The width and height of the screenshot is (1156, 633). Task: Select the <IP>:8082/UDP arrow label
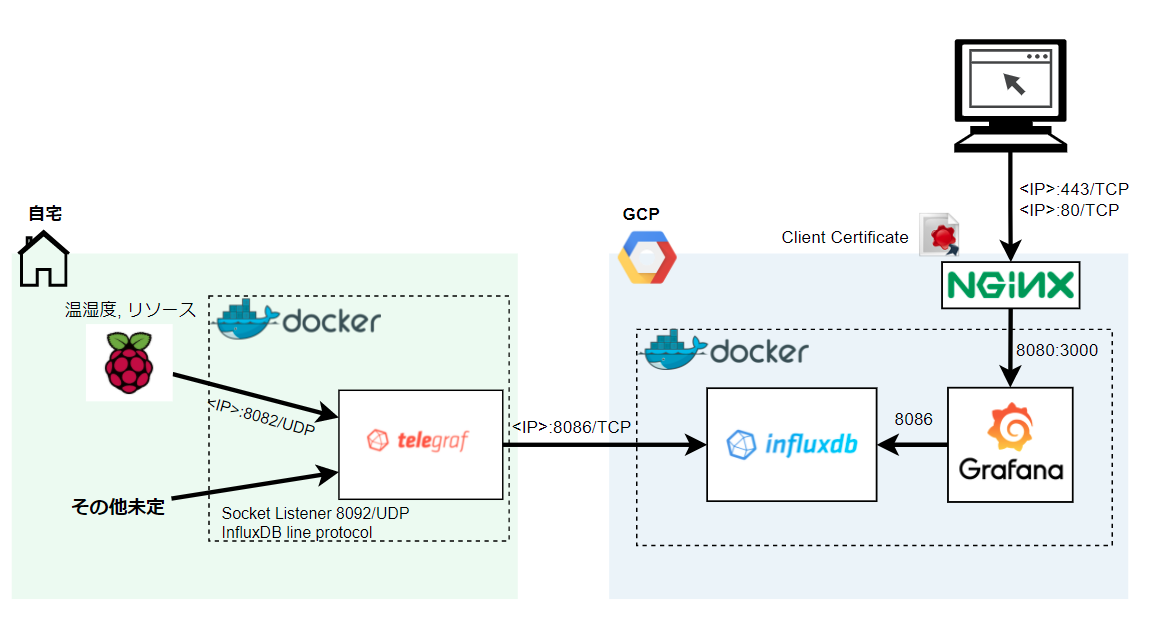point(261,417)
